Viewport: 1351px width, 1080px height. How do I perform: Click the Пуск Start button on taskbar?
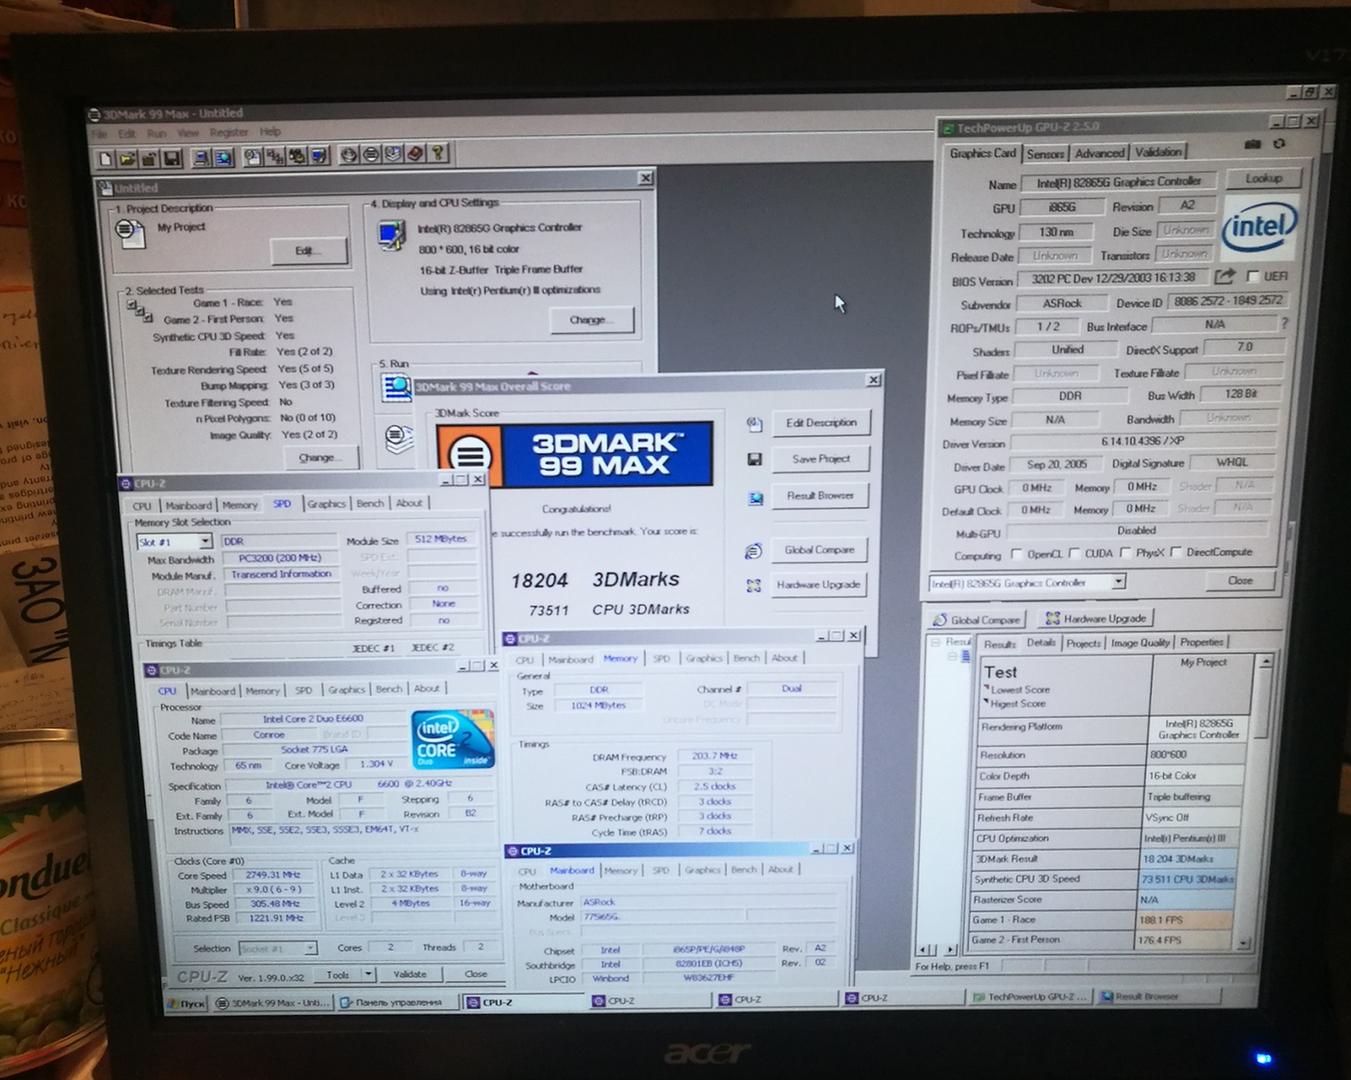[188, 1003]
